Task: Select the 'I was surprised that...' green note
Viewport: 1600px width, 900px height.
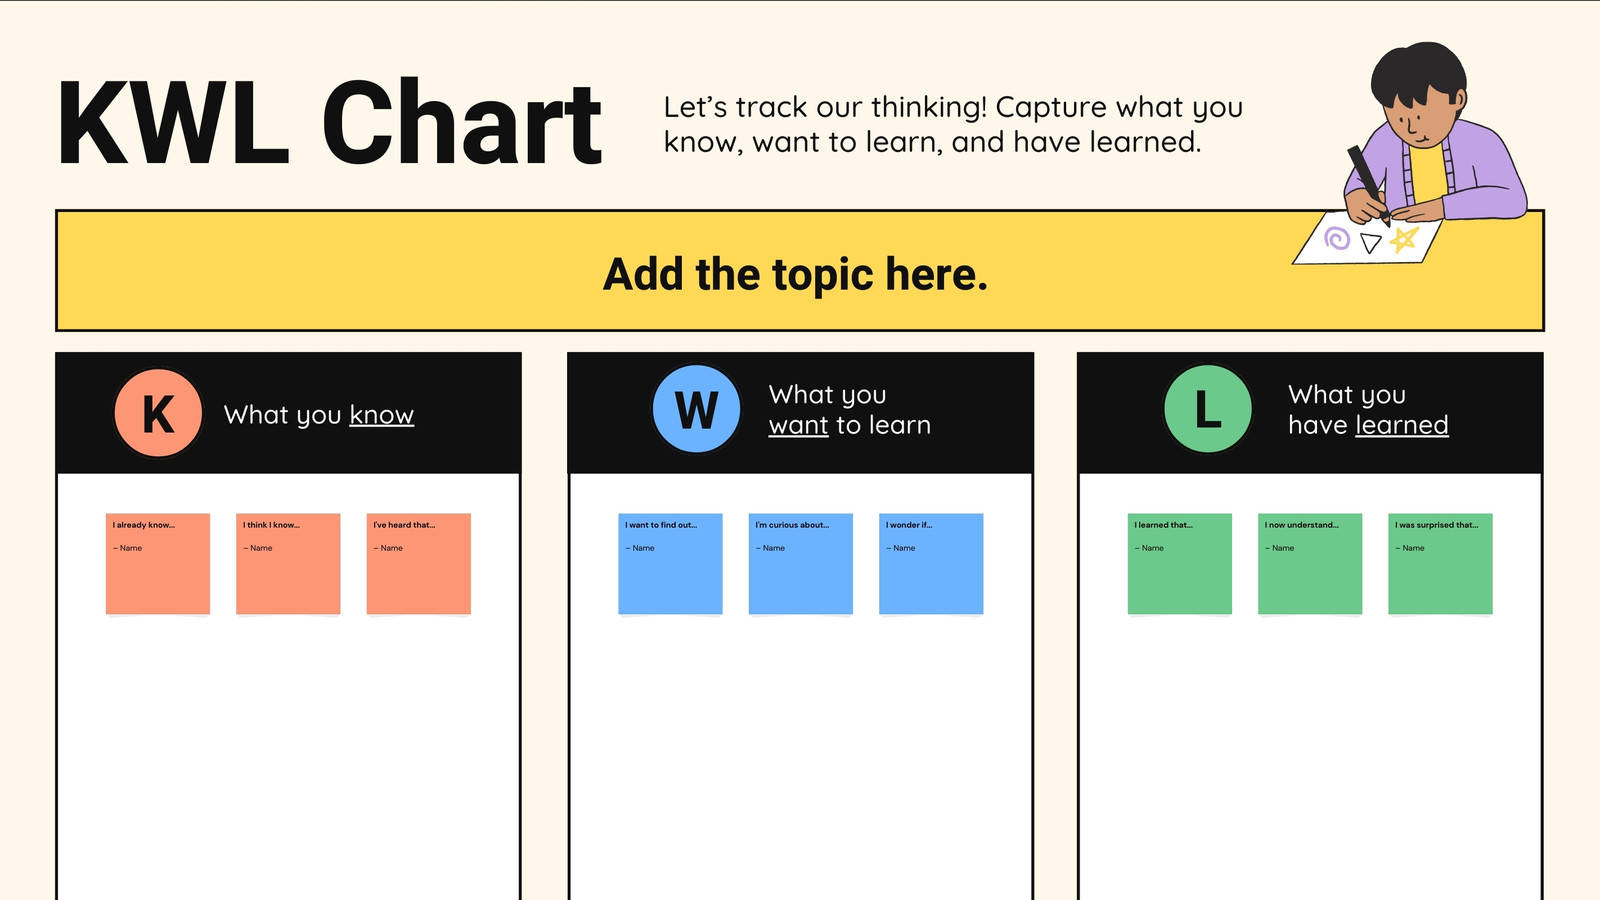Action: 1440,564
